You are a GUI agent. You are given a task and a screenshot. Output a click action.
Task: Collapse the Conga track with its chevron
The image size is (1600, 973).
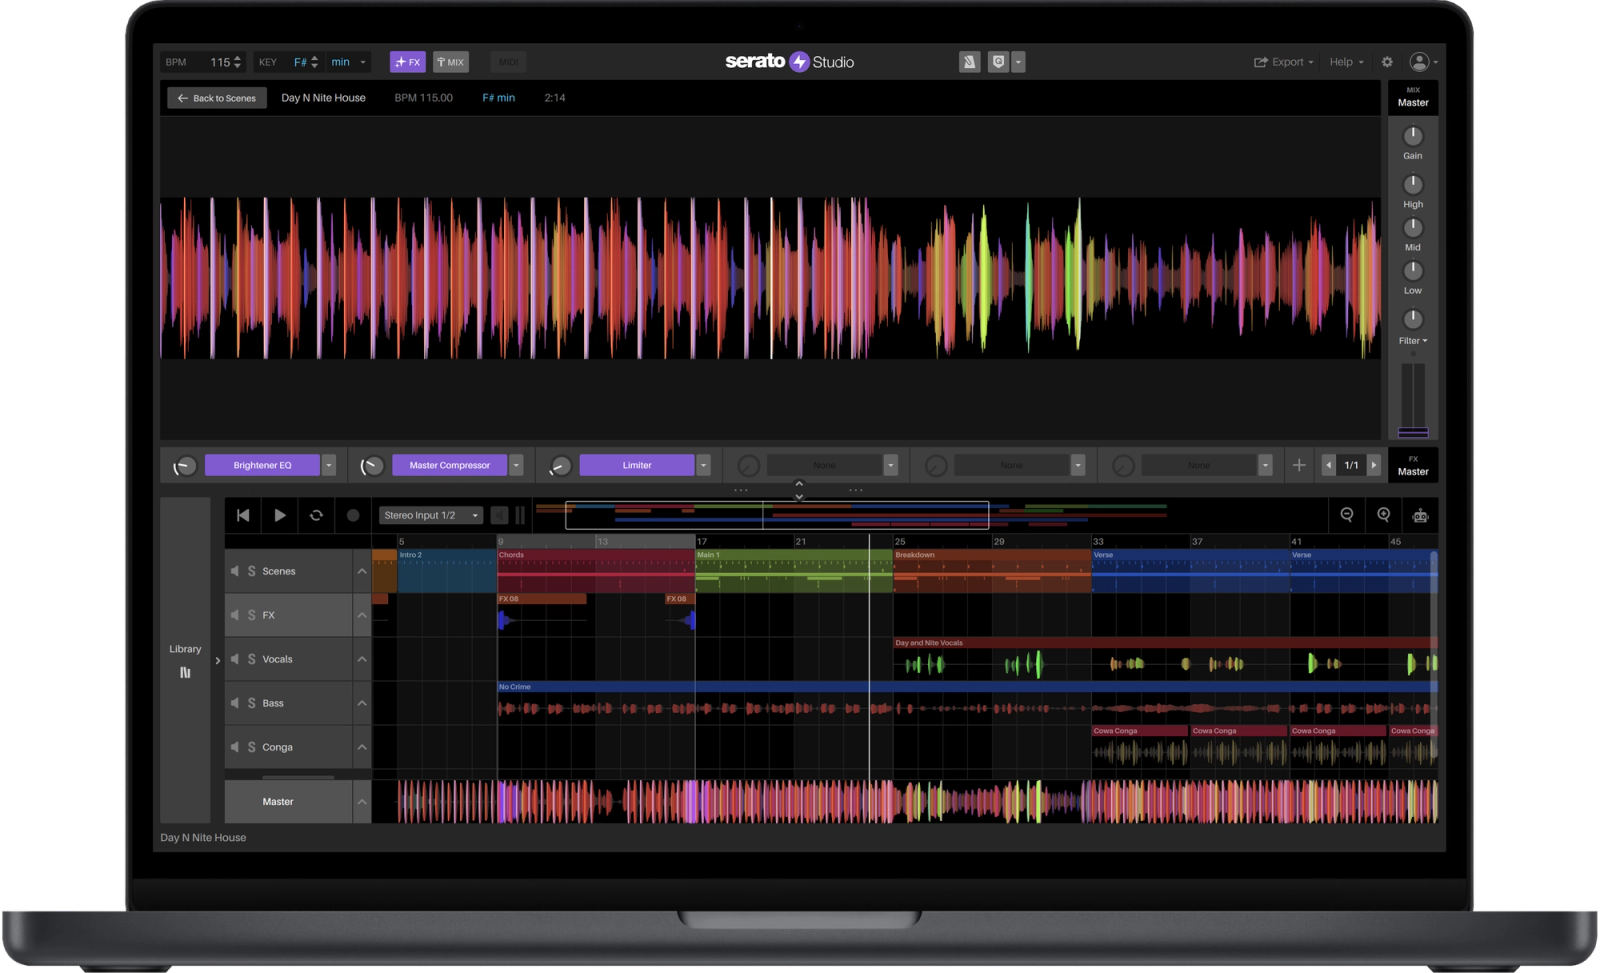pos(362,747)
